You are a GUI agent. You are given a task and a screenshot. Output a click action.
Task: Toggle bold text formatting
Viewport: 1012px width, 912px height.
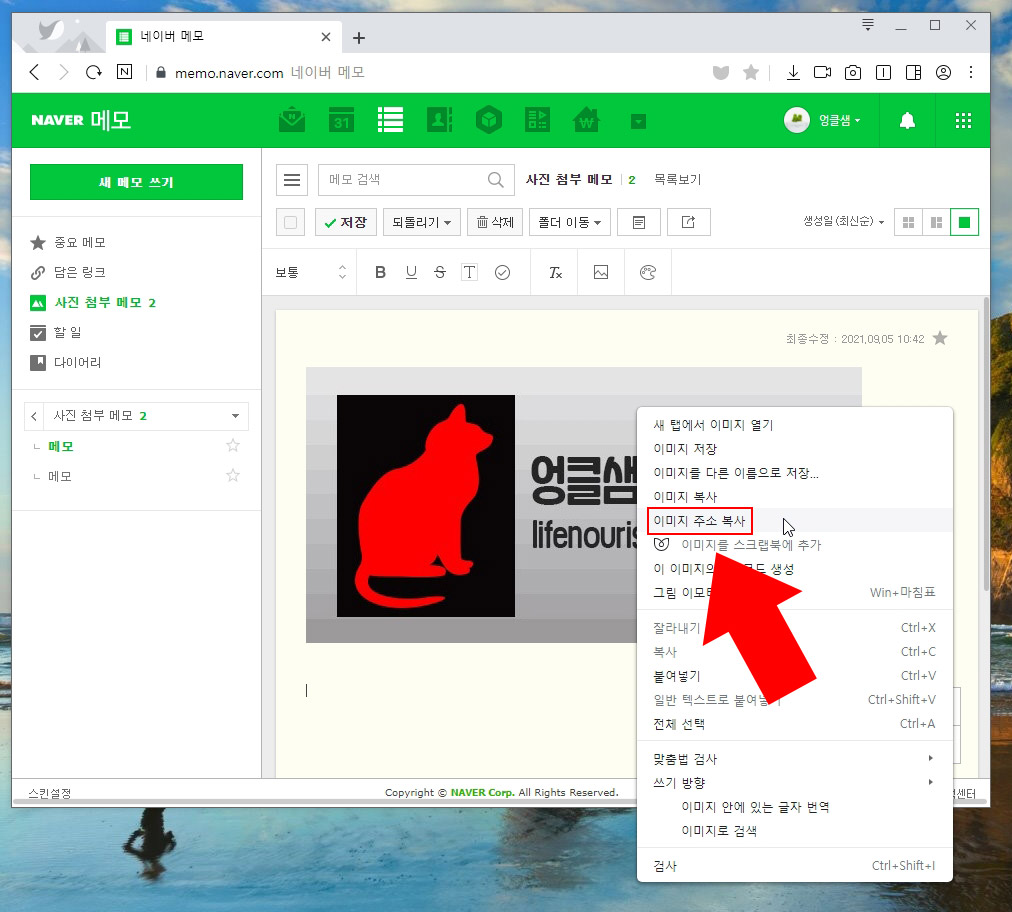[380, 272]
